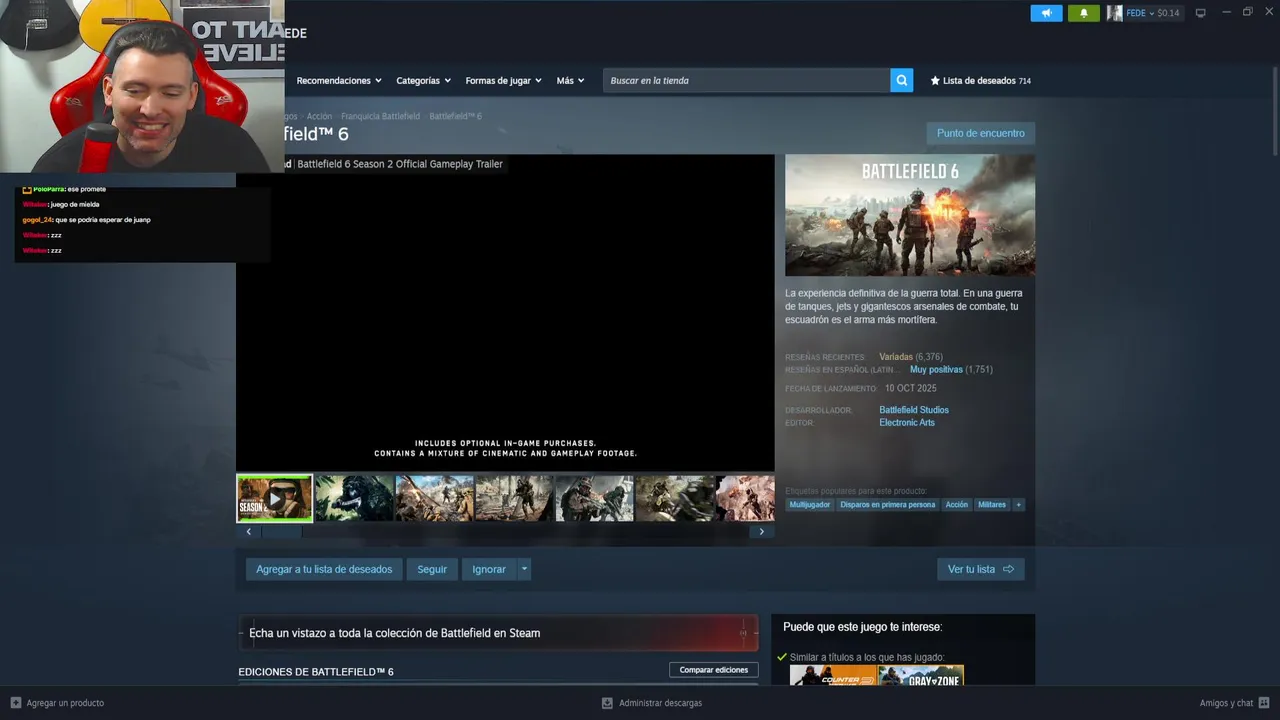
Task: Click the Ignorar button
Action: tap(489, 569)
